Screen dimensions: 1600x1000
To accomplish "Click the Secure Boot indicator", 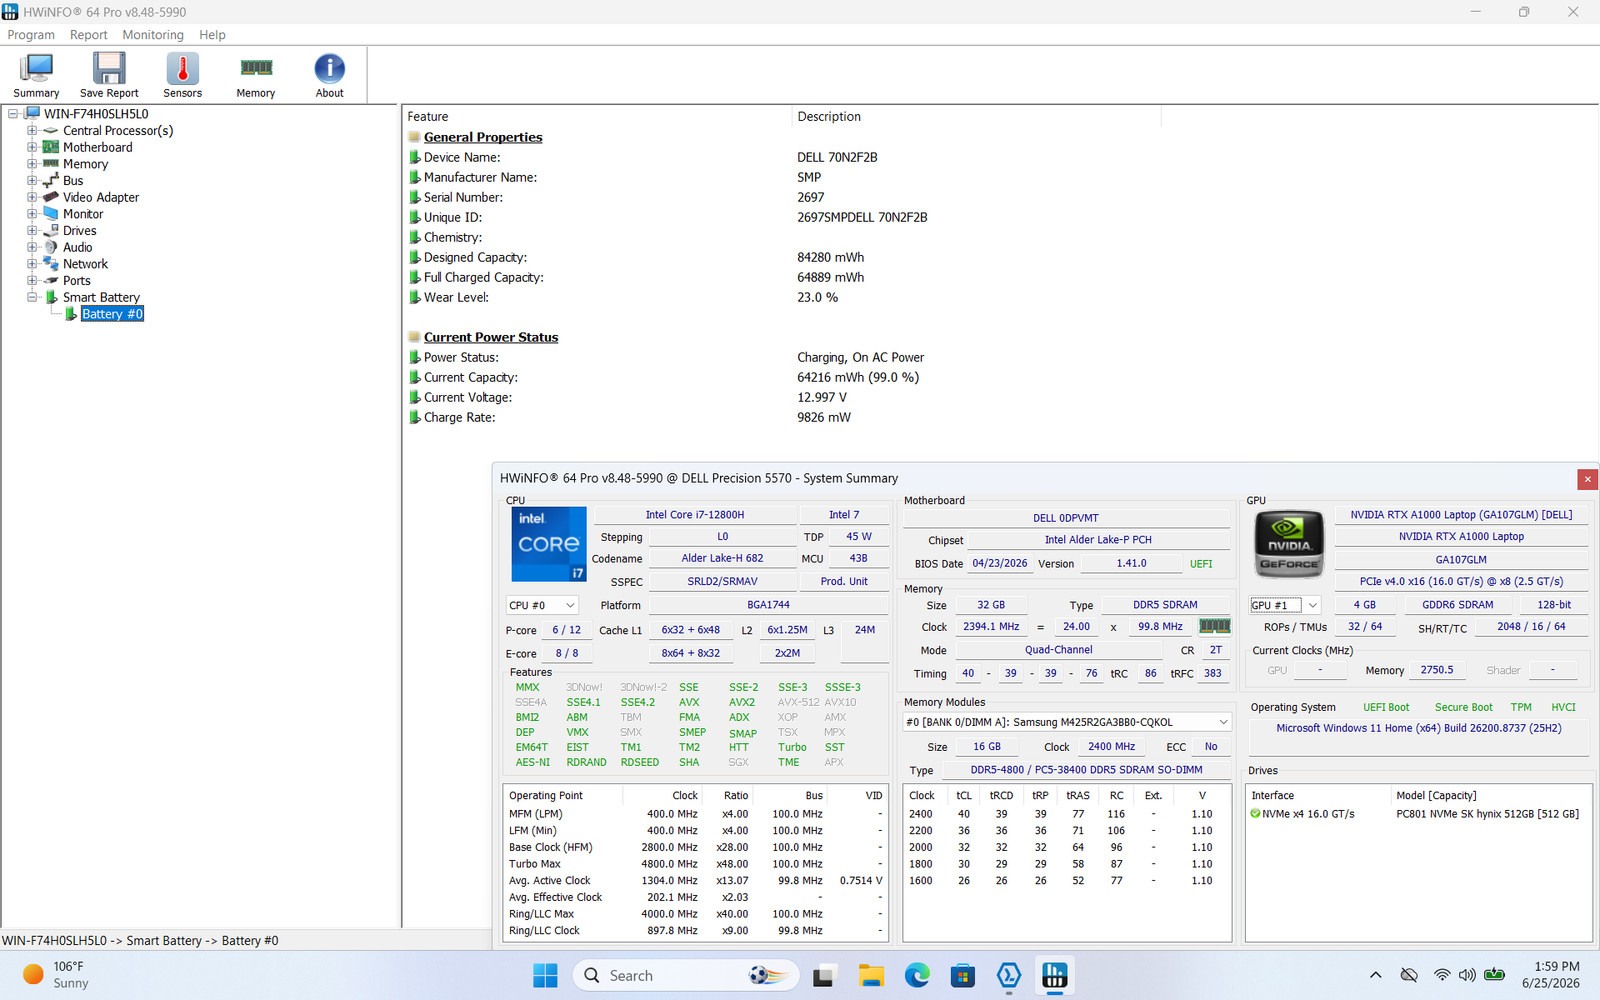I will [1463, 707].
